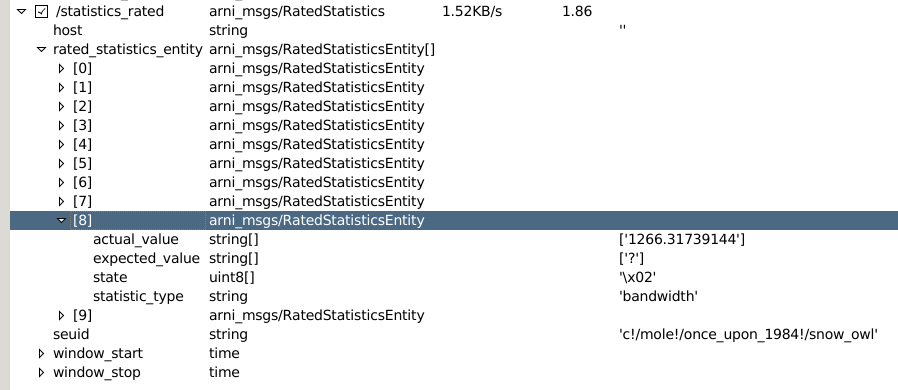This screenshot has width=898, height=390.
Task: Expand entity [0] in the list
Action: [62, 69]
